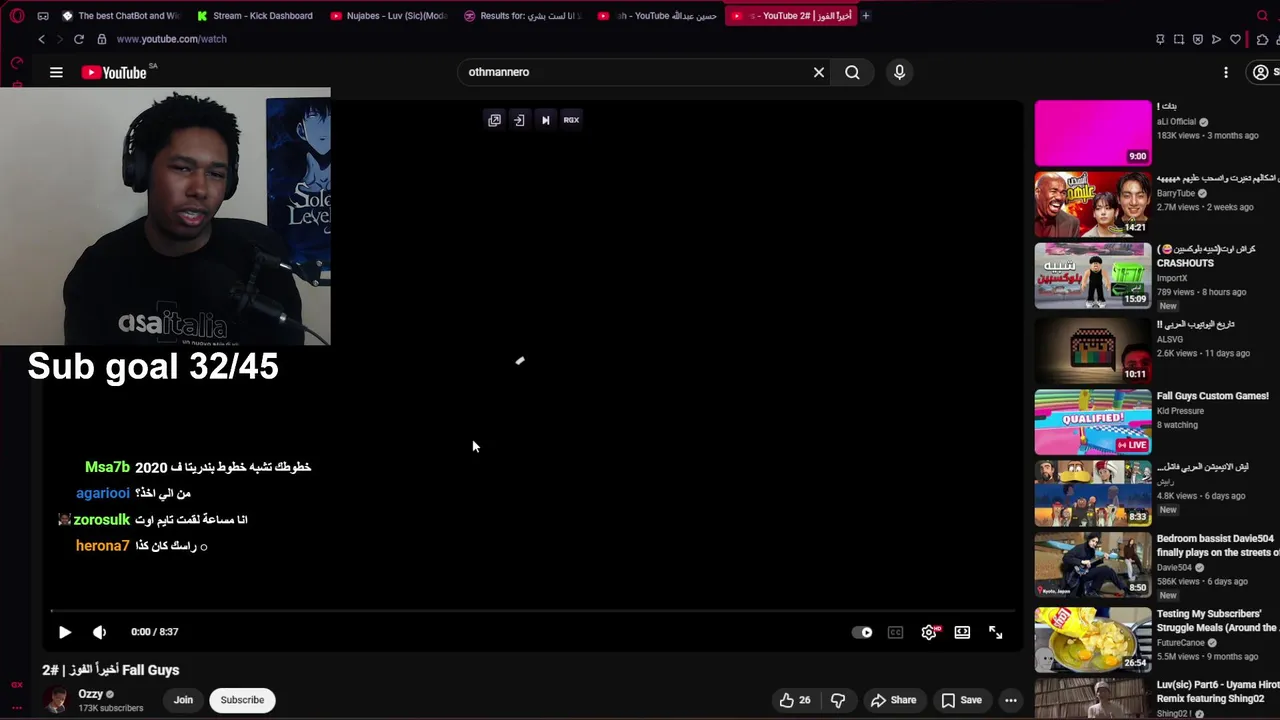This screenshot has height=720, width=1280.
Task: Go forward in browser history
Action: pos(59,39)
